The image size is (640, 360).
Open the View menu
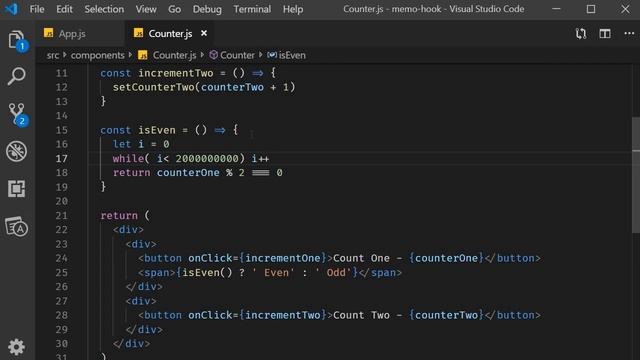146,9
